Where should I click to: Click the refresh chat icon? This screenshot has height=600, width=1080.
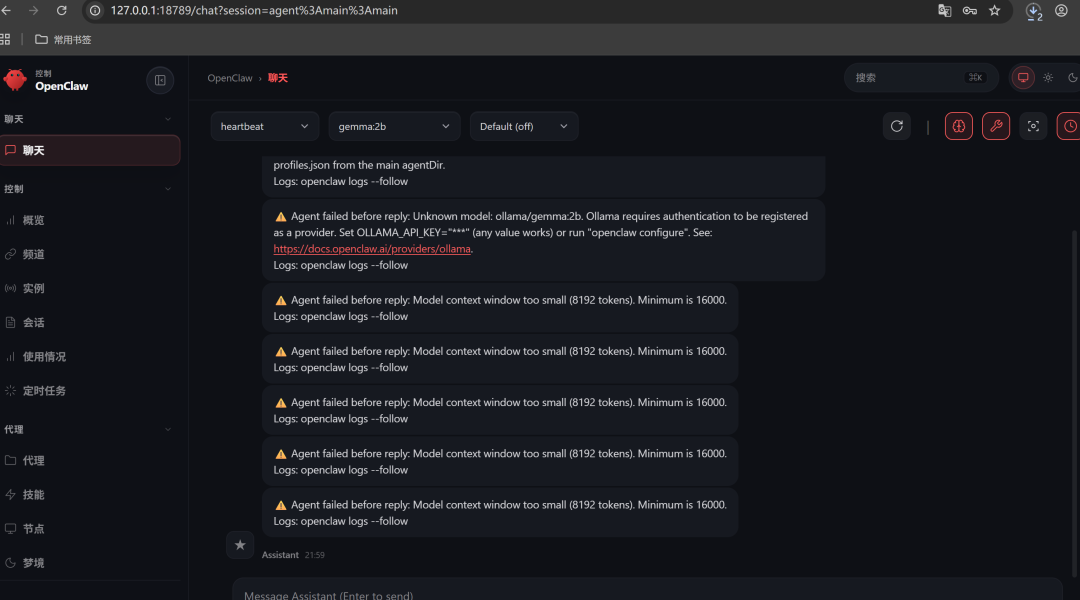point(896,126)
